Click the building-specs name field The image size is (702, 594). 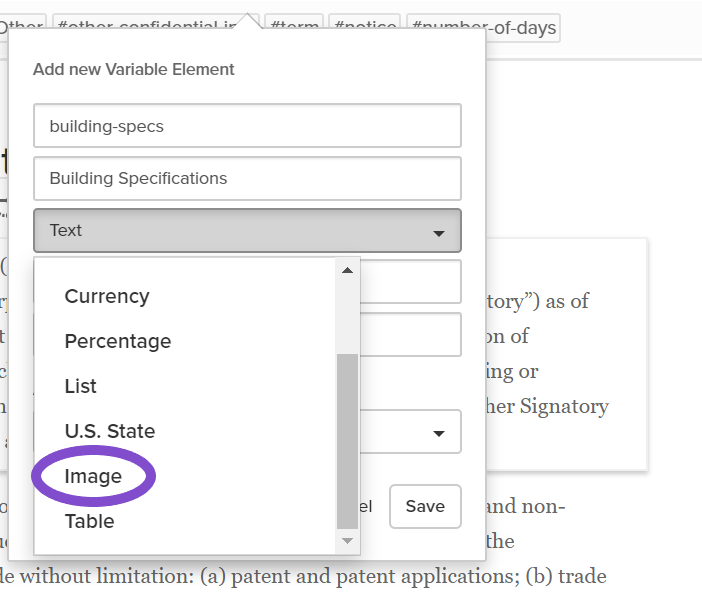point(247,126)
